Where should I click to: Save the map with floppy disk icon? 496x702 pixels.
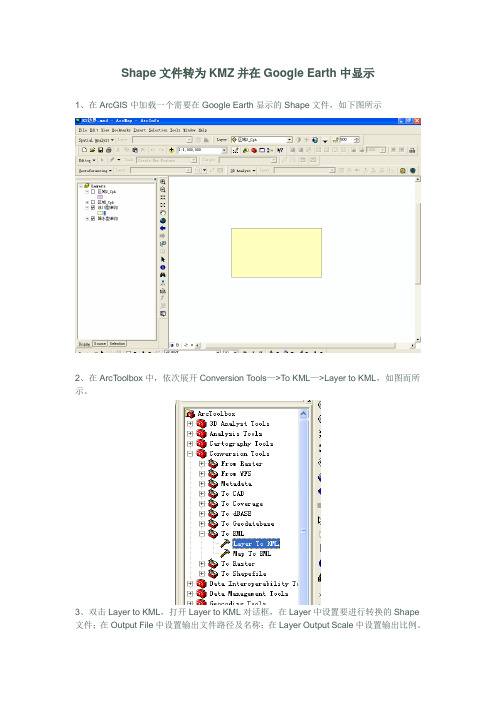click(101, 150)
